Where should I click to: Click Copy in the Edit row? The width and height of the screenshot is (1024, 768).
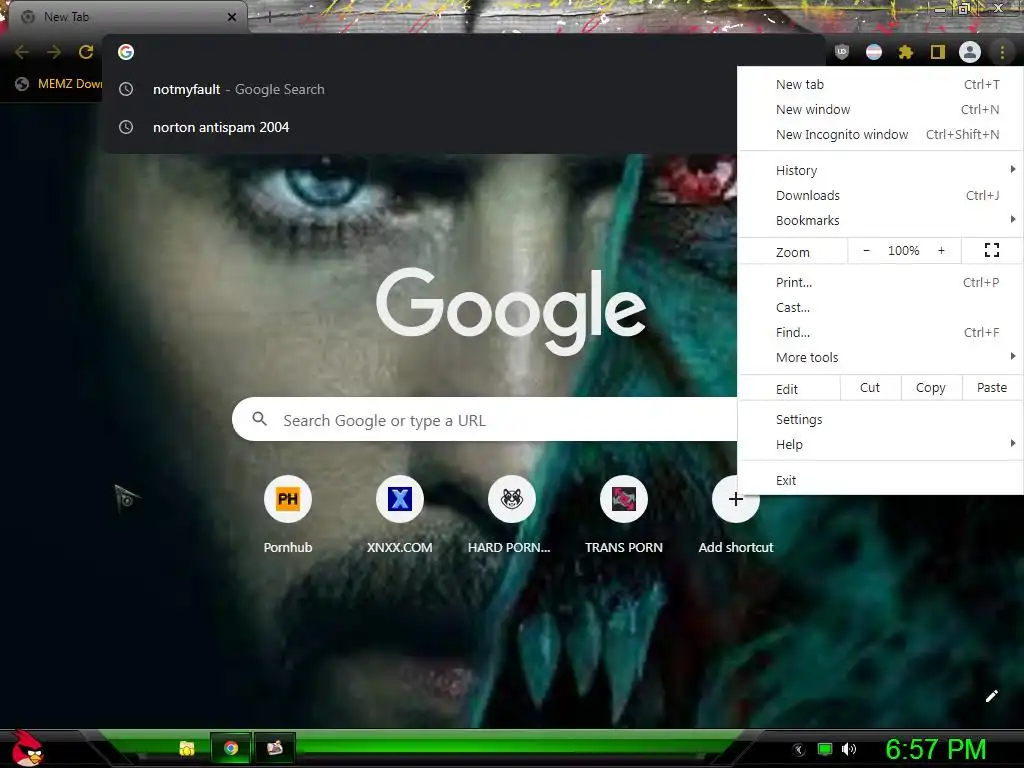[x=931, y=388]
